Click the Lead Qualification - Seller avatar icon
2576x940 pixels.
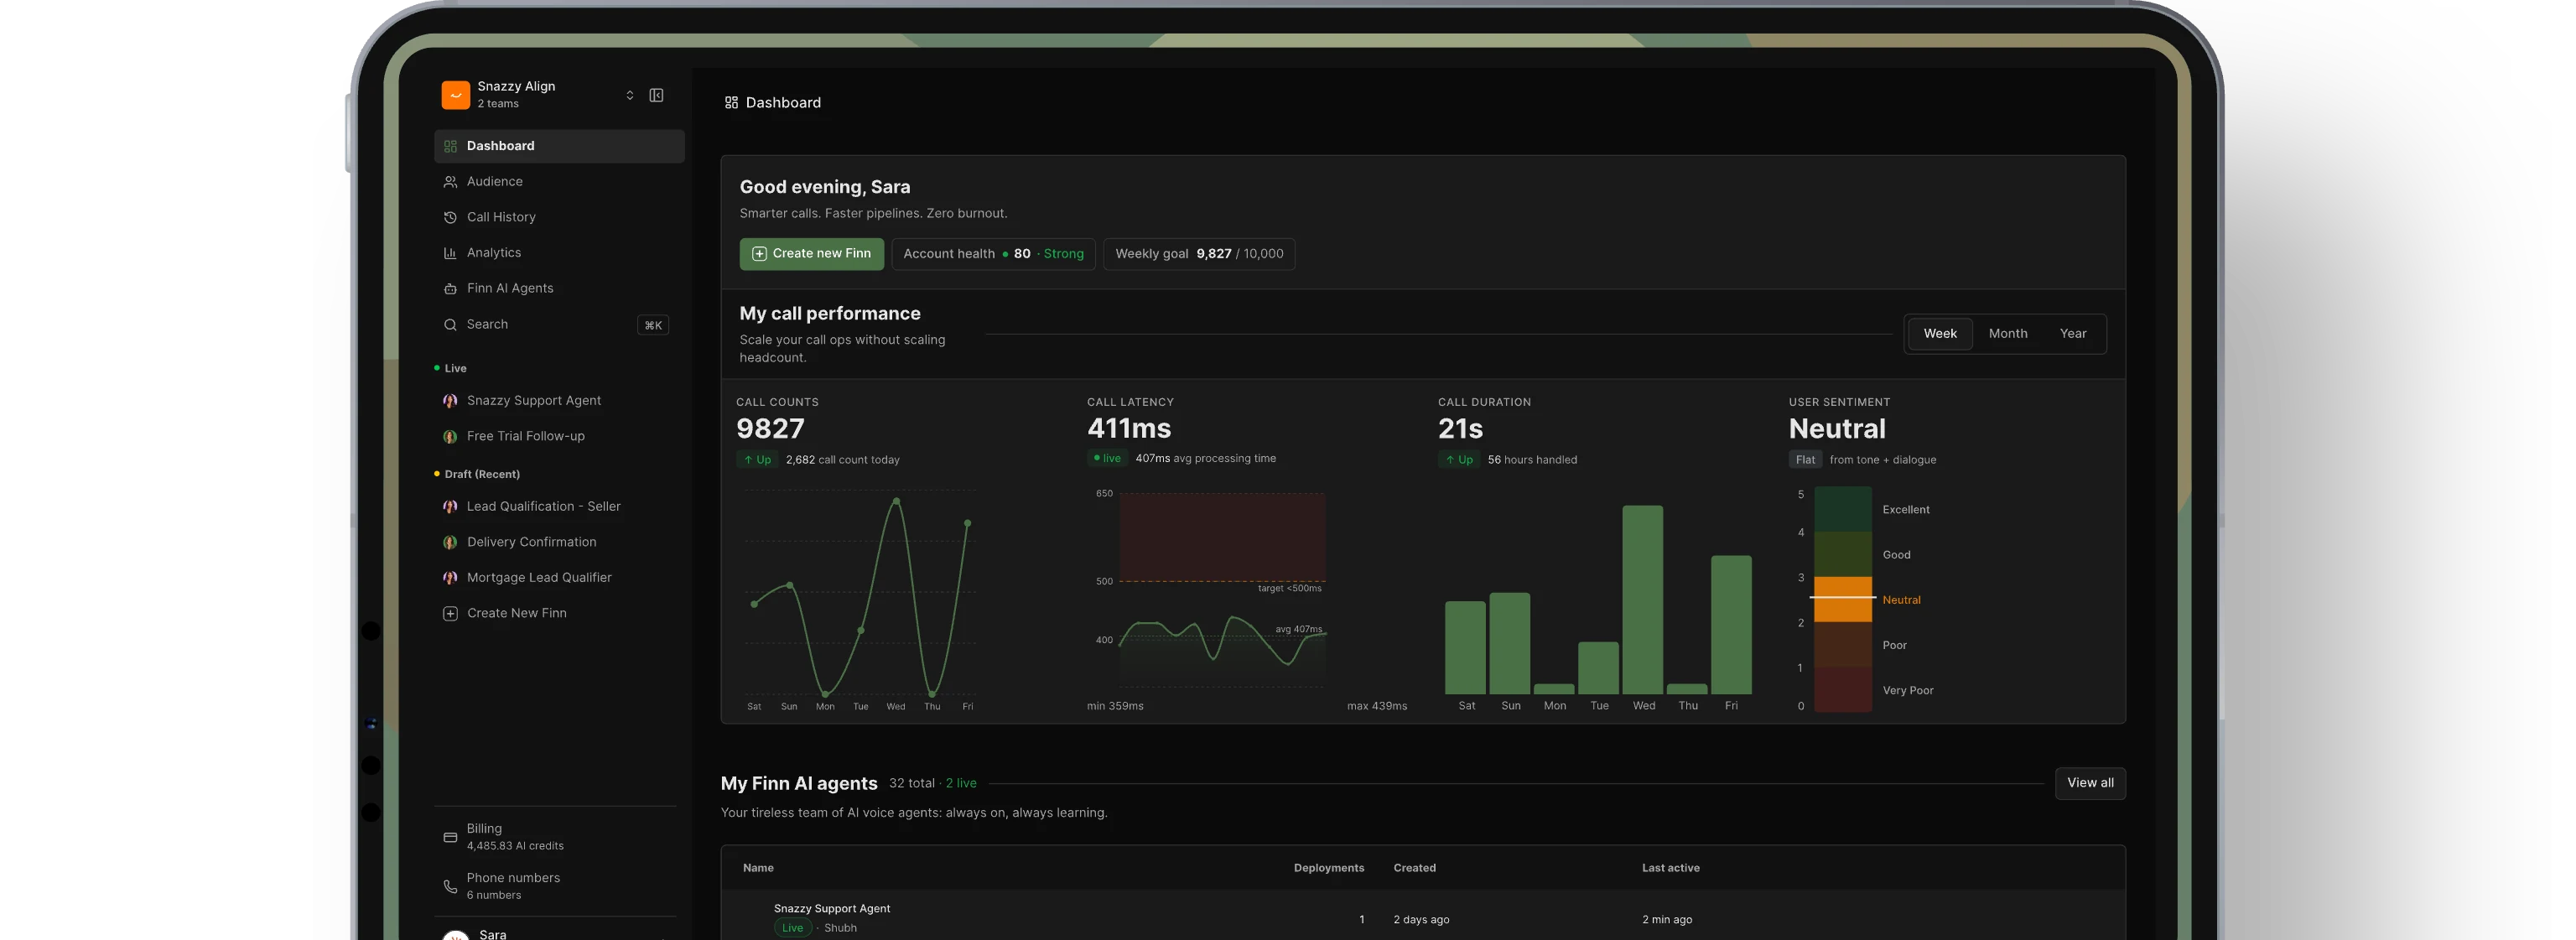click(x=450, y=507)
